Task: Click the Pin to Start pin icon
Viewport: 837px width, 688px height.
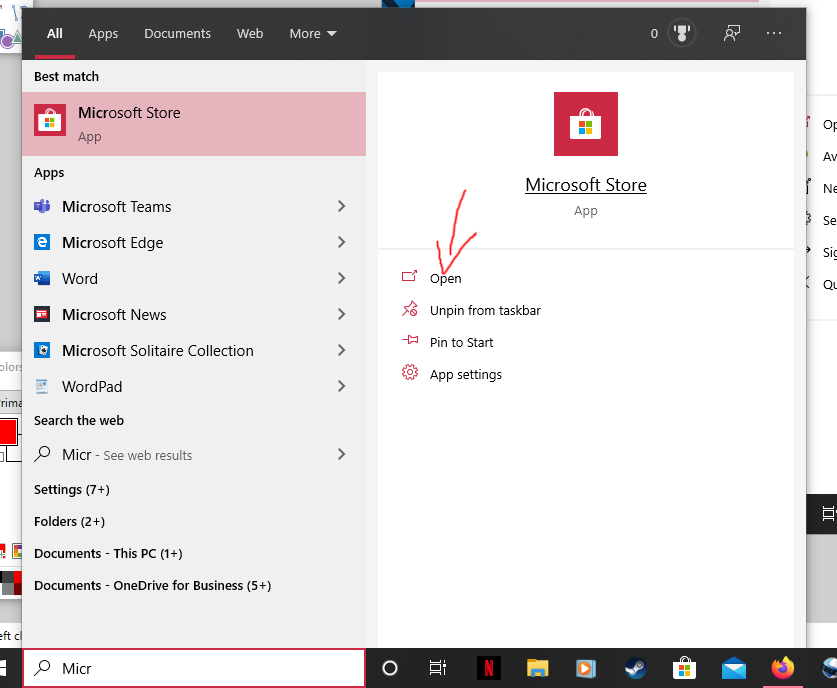Action: click(410, 340)
